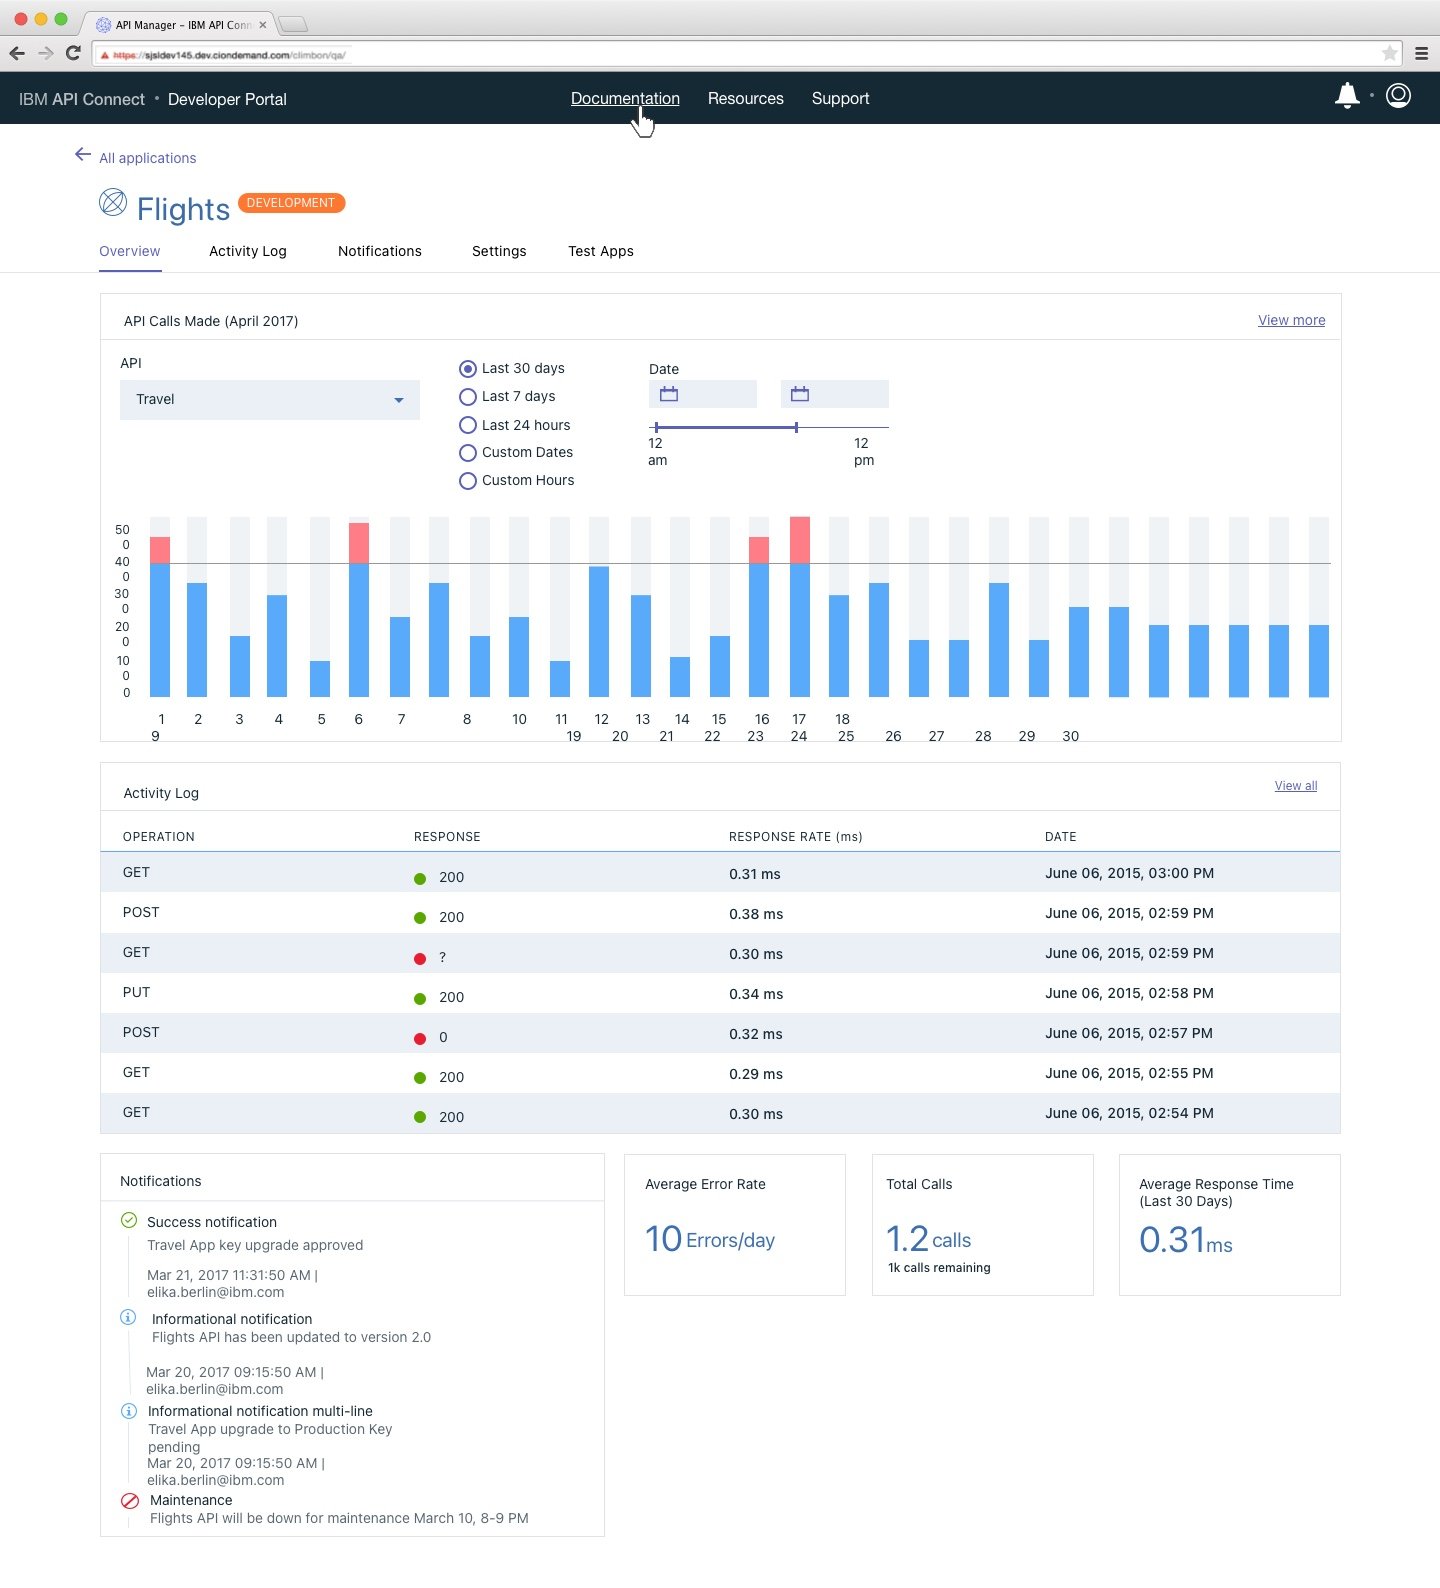Switch to Activity Log tab
This screenshot has height=1588, width=1440.
[x=248, y=251]
